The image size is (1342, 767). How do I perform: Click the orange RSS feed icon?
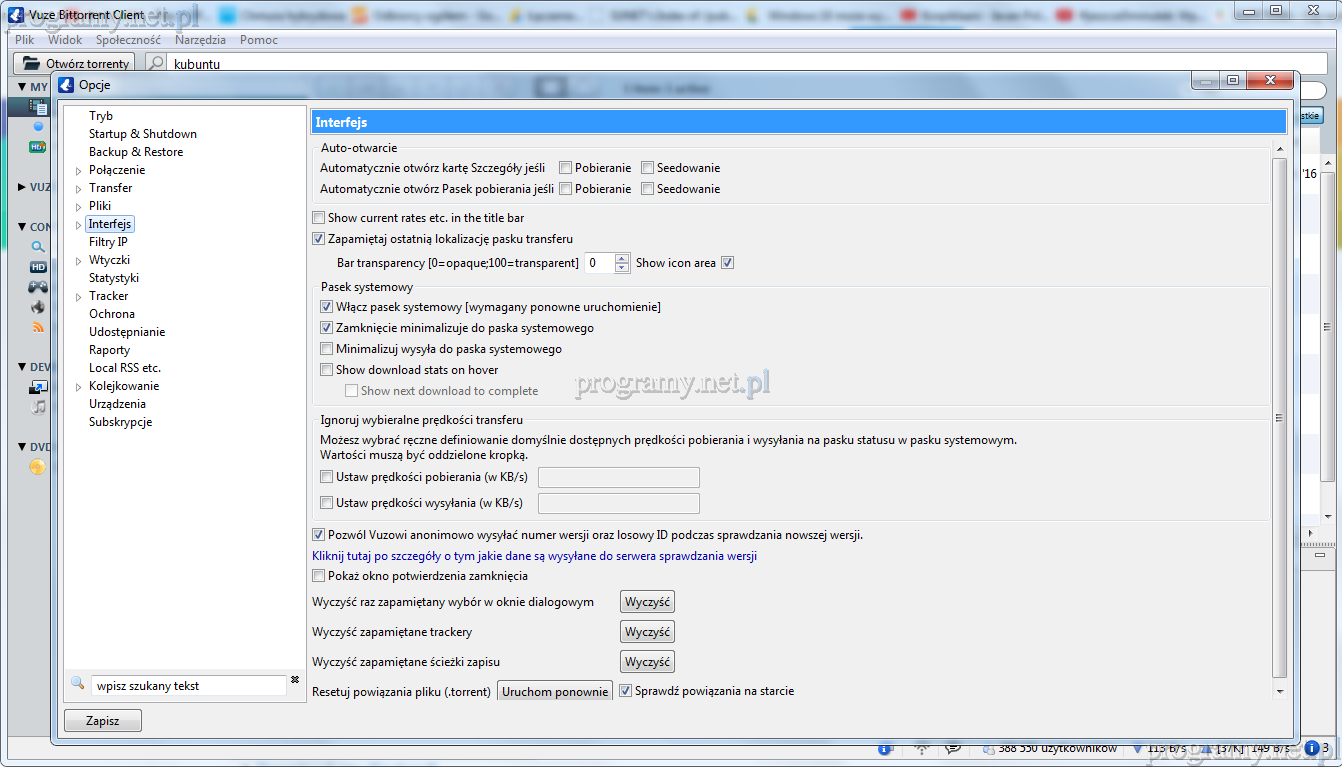tap(38, 327)
